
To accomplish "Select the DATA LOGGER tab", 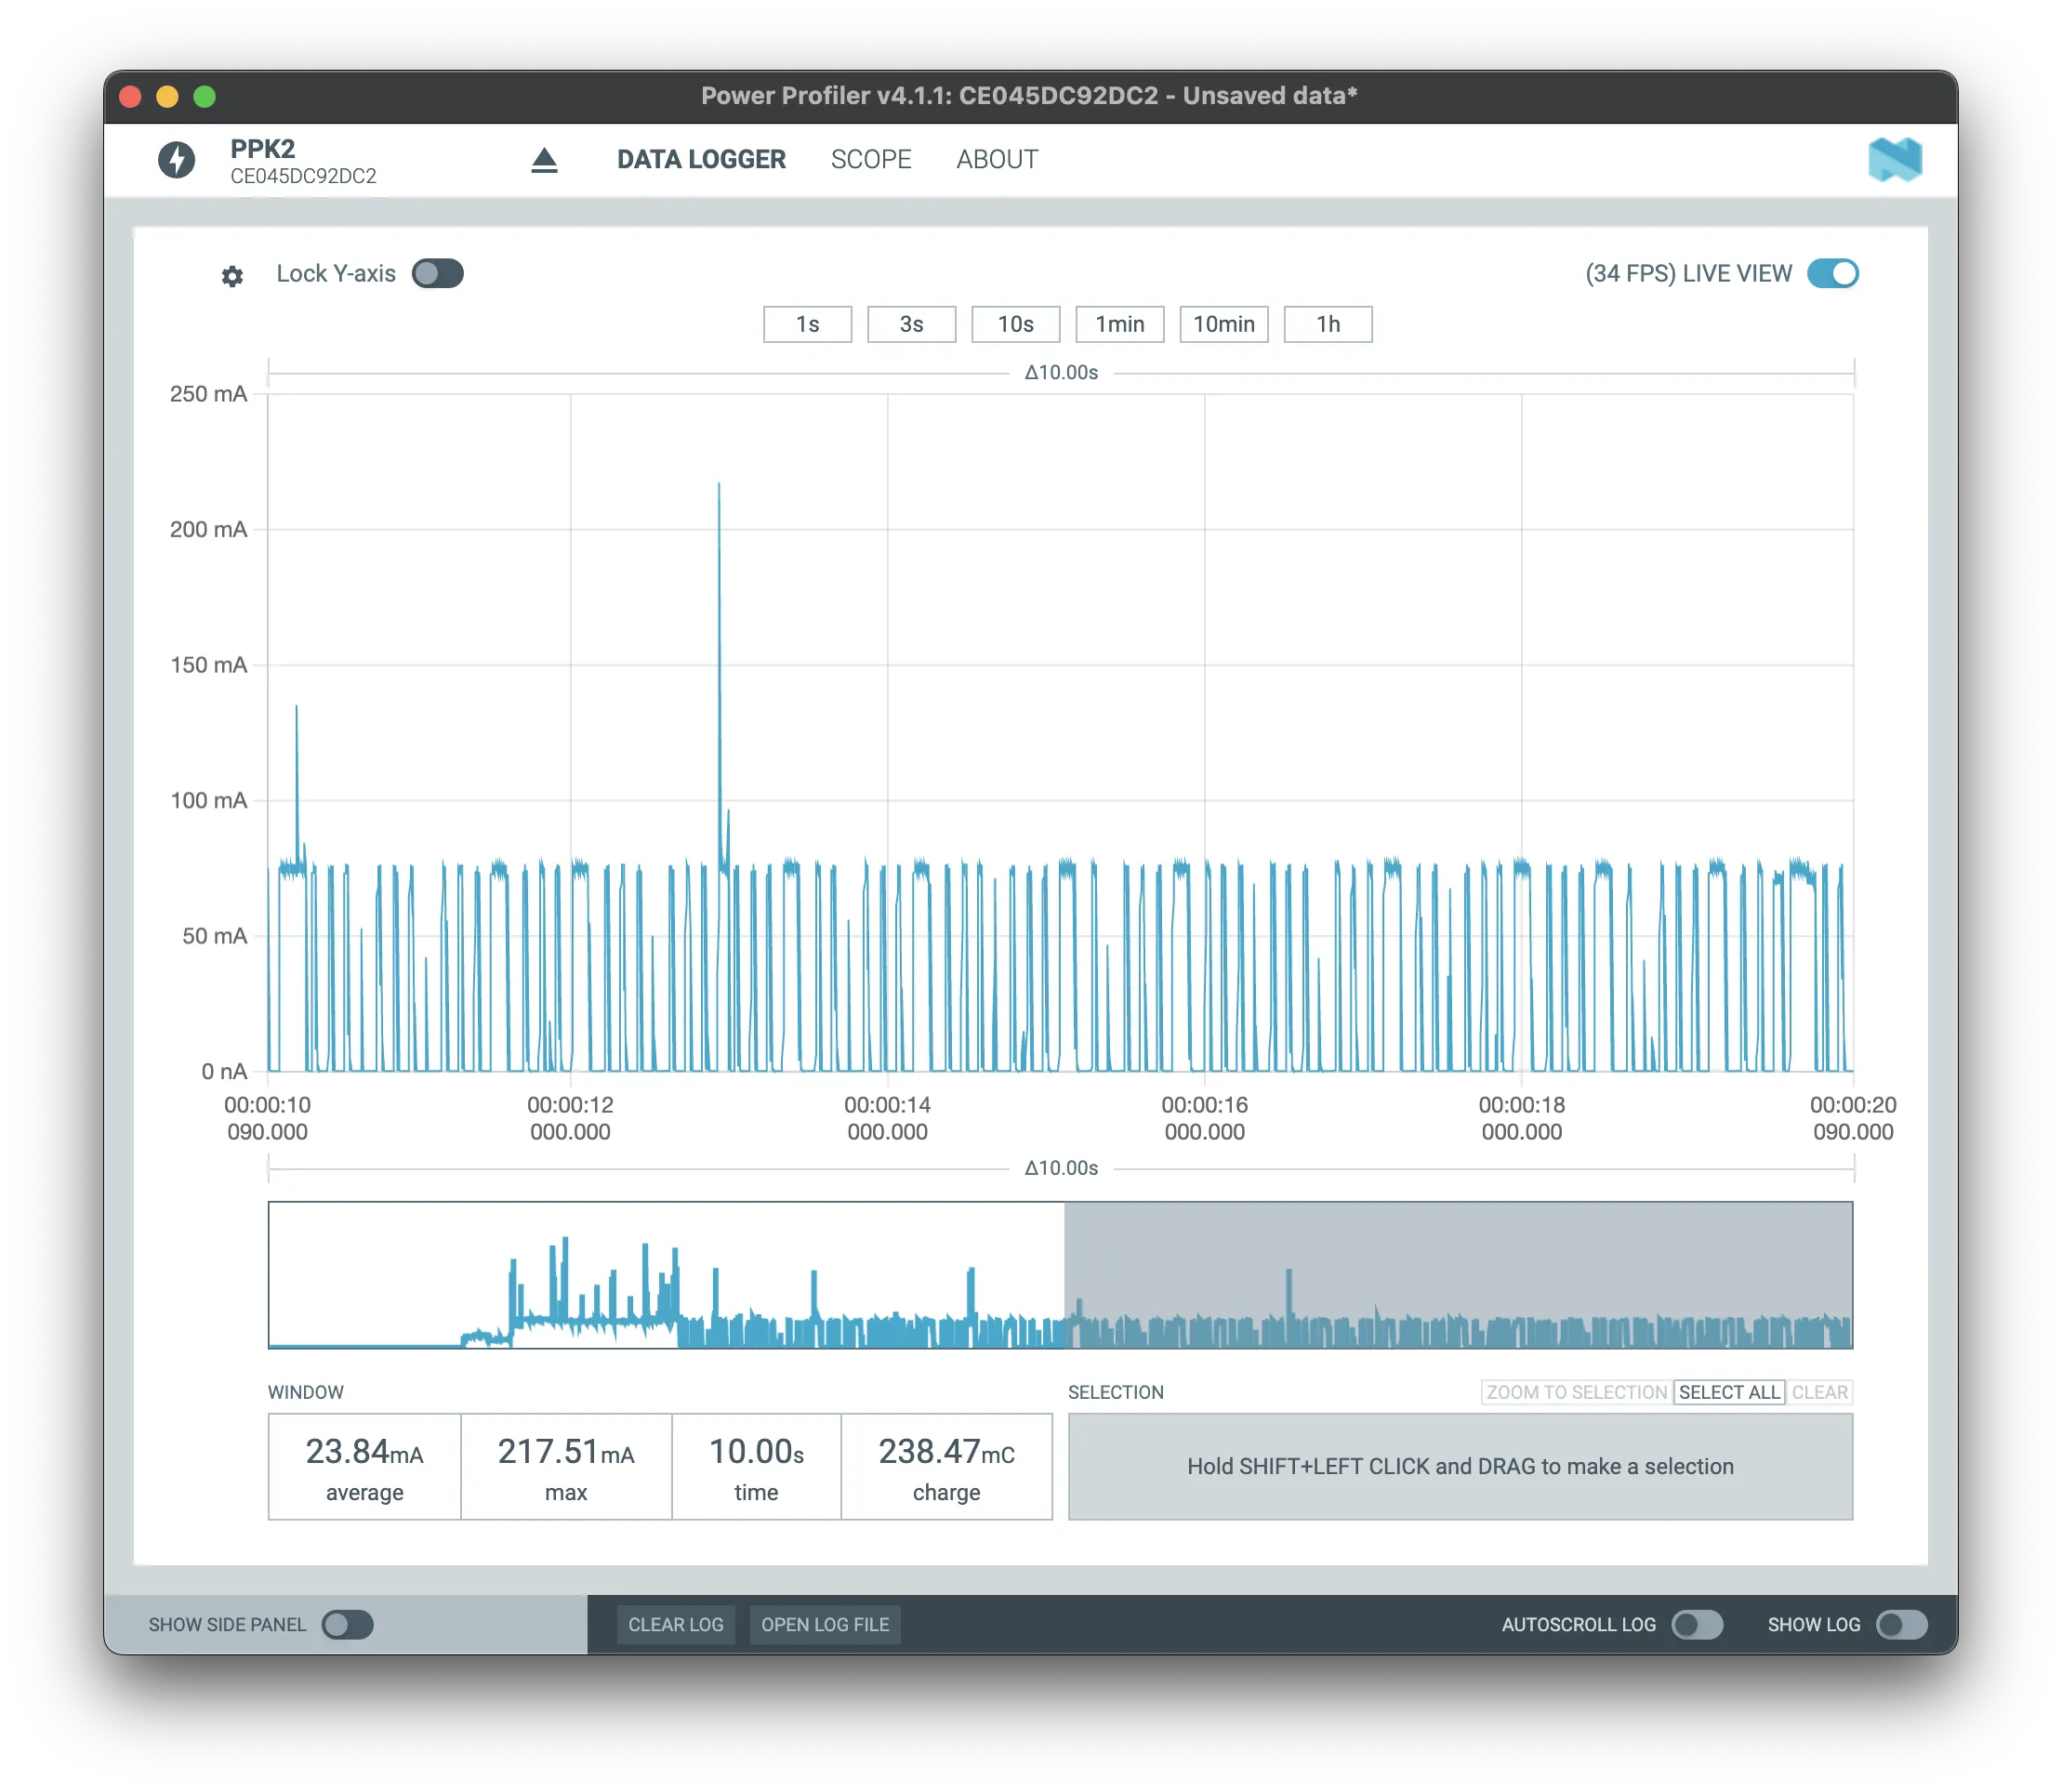I will [701, 160].
